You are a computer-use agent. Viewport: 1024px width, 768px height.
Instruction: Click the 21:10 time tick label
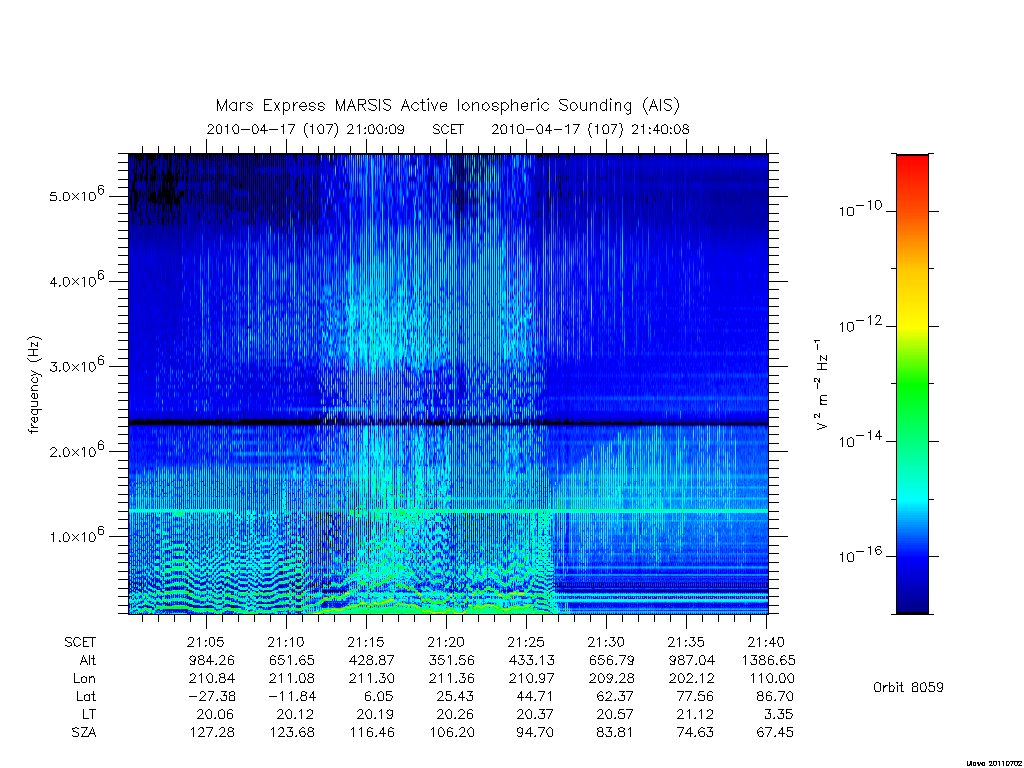pos(286,643)
